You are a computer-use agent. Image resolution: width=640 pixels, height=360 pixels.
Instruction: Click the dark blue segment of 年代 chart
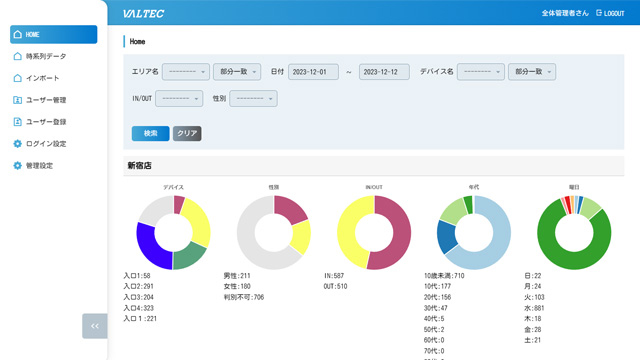(446, 238)
